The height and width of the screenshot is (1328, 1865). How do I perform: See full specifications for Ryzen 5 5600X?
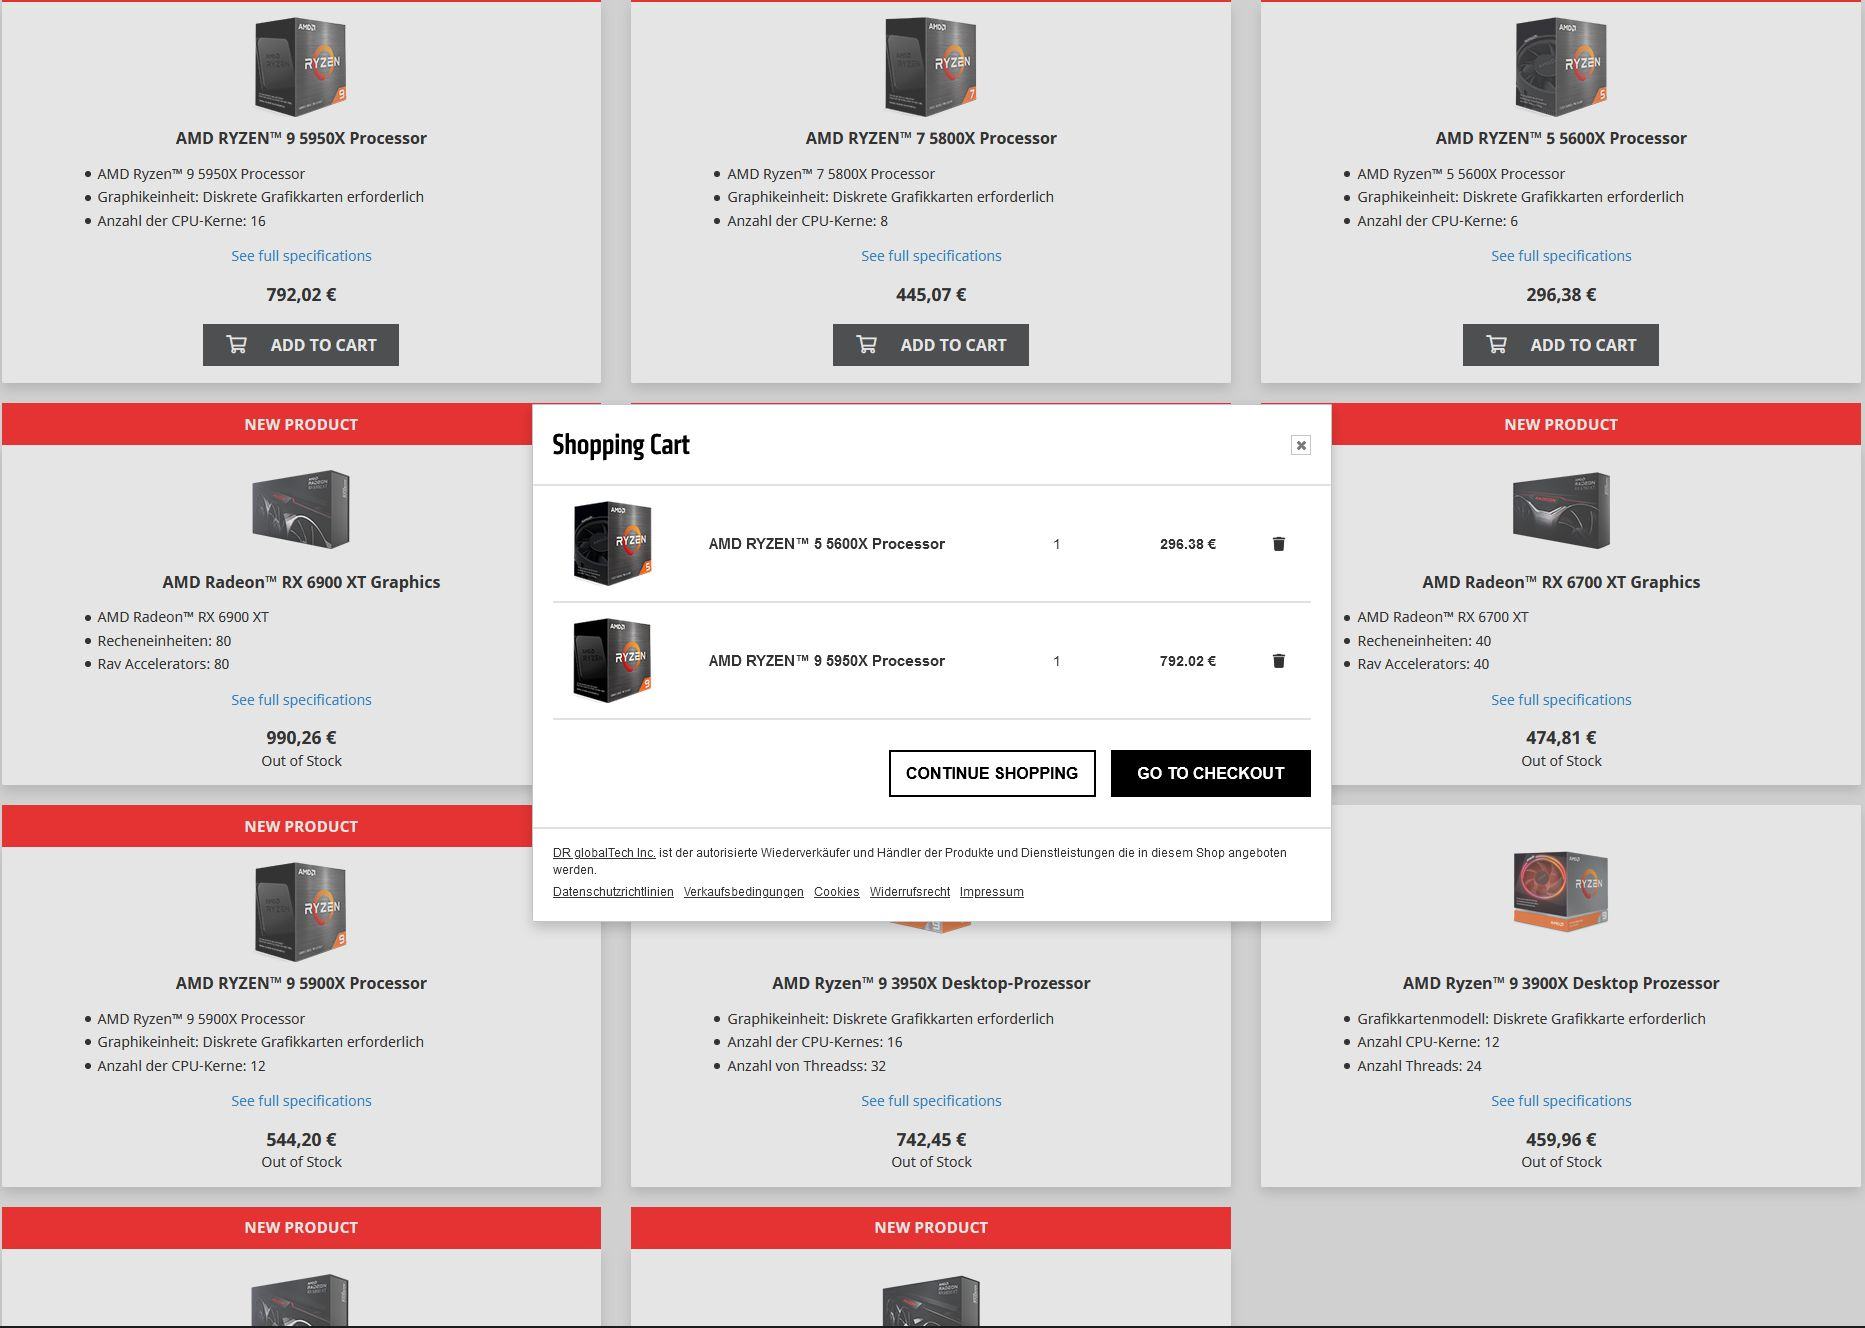1561,256
